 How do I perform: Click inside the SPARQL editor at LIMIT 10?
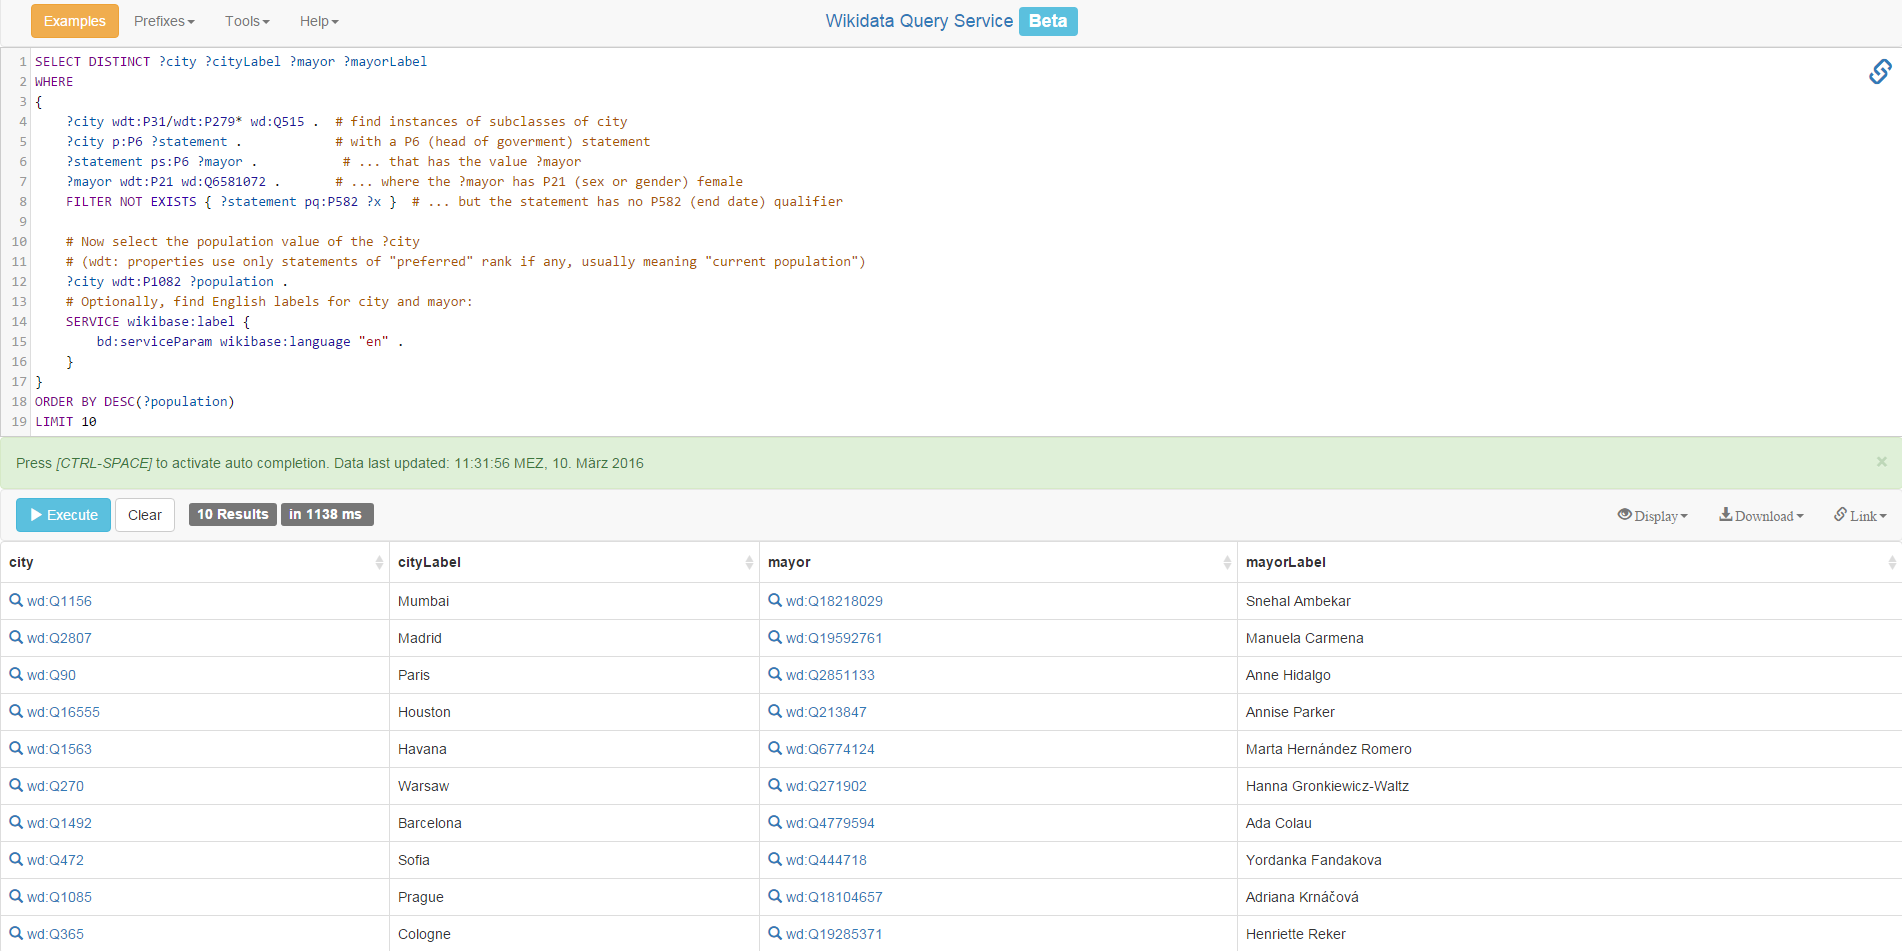66,422
